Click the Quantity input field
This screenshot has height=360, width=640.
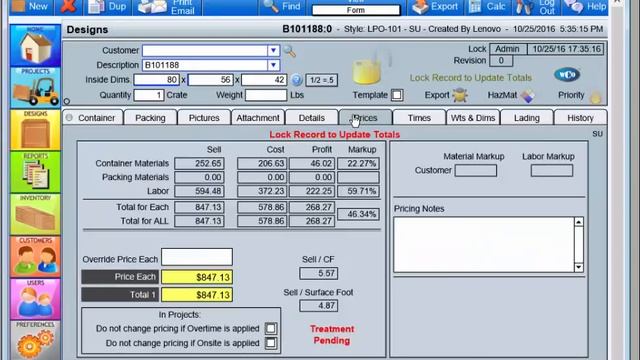pyautogui.click(x=149, y=95)
